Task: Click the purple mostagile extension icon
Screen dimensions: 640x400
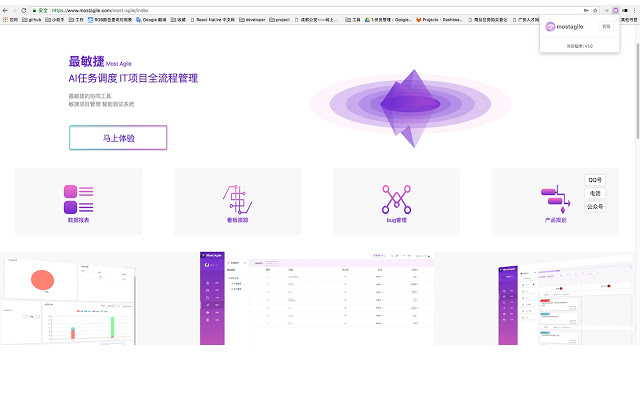Action: tap(616, 10)
